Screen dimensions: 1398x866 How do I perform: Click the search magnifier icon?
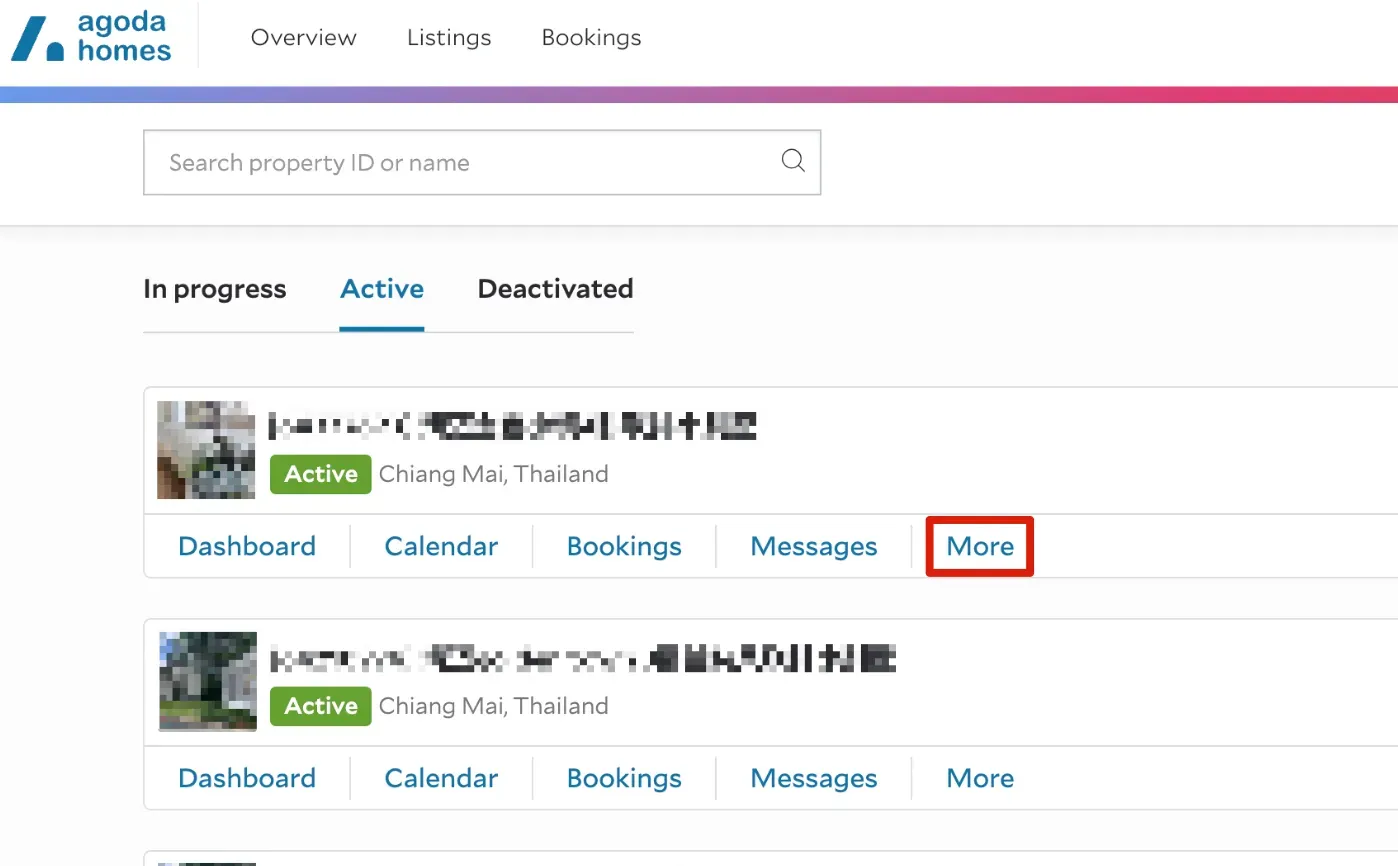[x=793, y=161]
